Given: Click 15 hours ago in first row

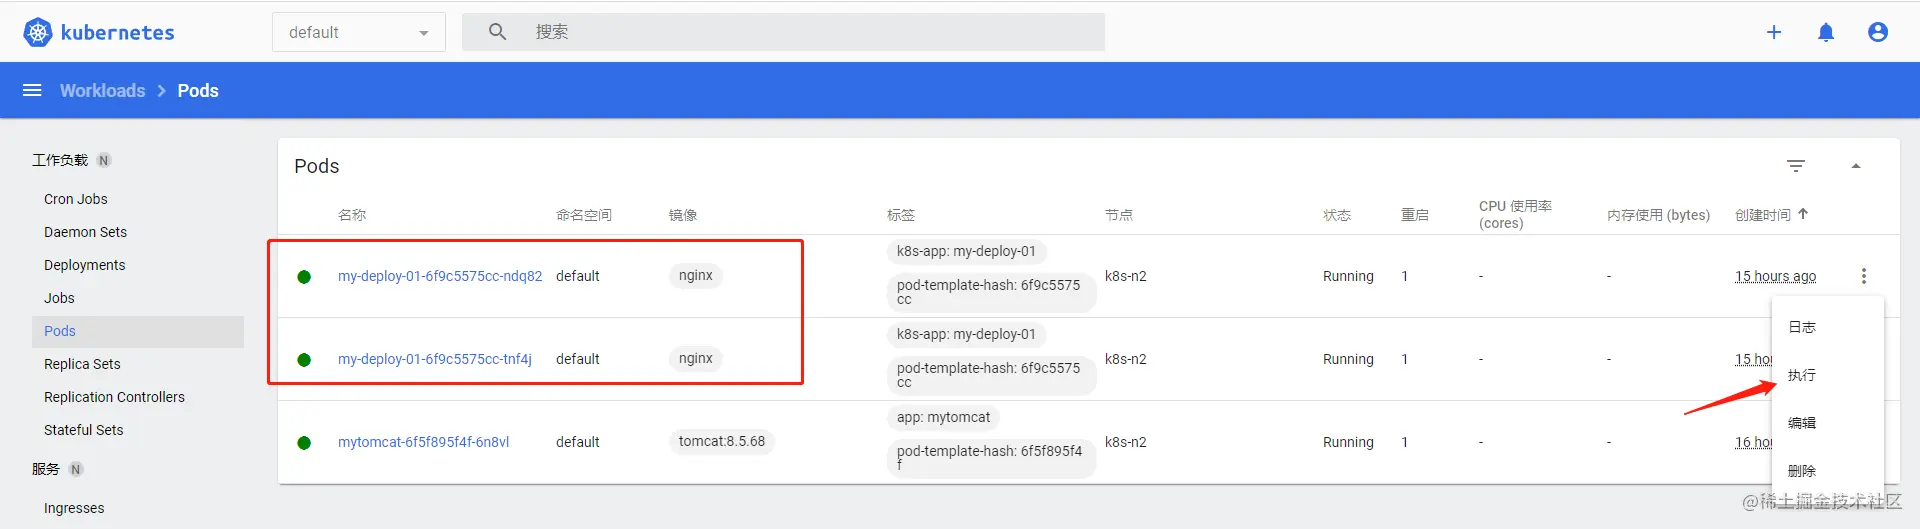Looking at the screenshot, I should click(x=1776, y=276).
